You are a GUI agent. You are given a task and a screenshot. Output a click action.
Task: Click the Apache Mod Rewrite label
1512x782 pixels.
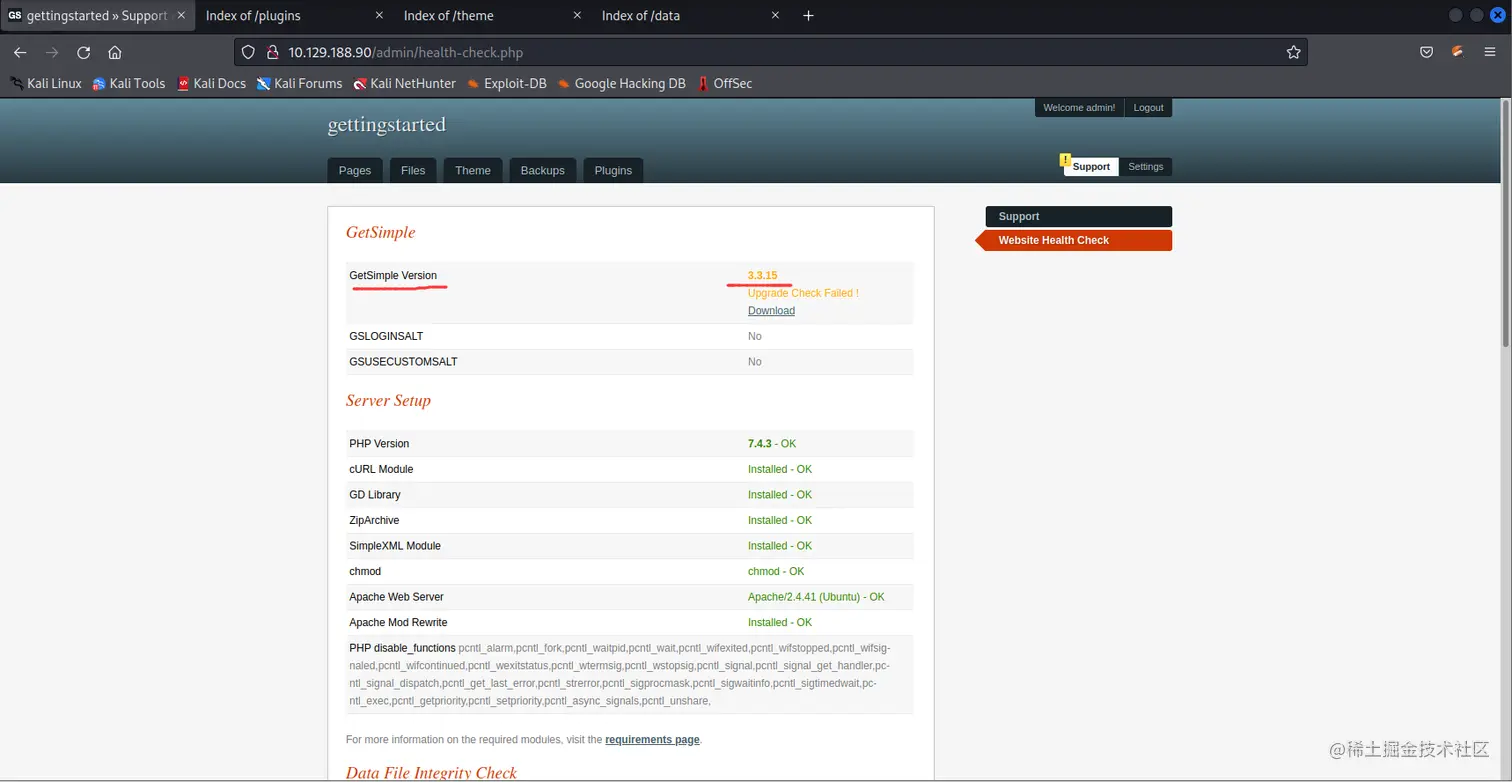coord(398,623)
